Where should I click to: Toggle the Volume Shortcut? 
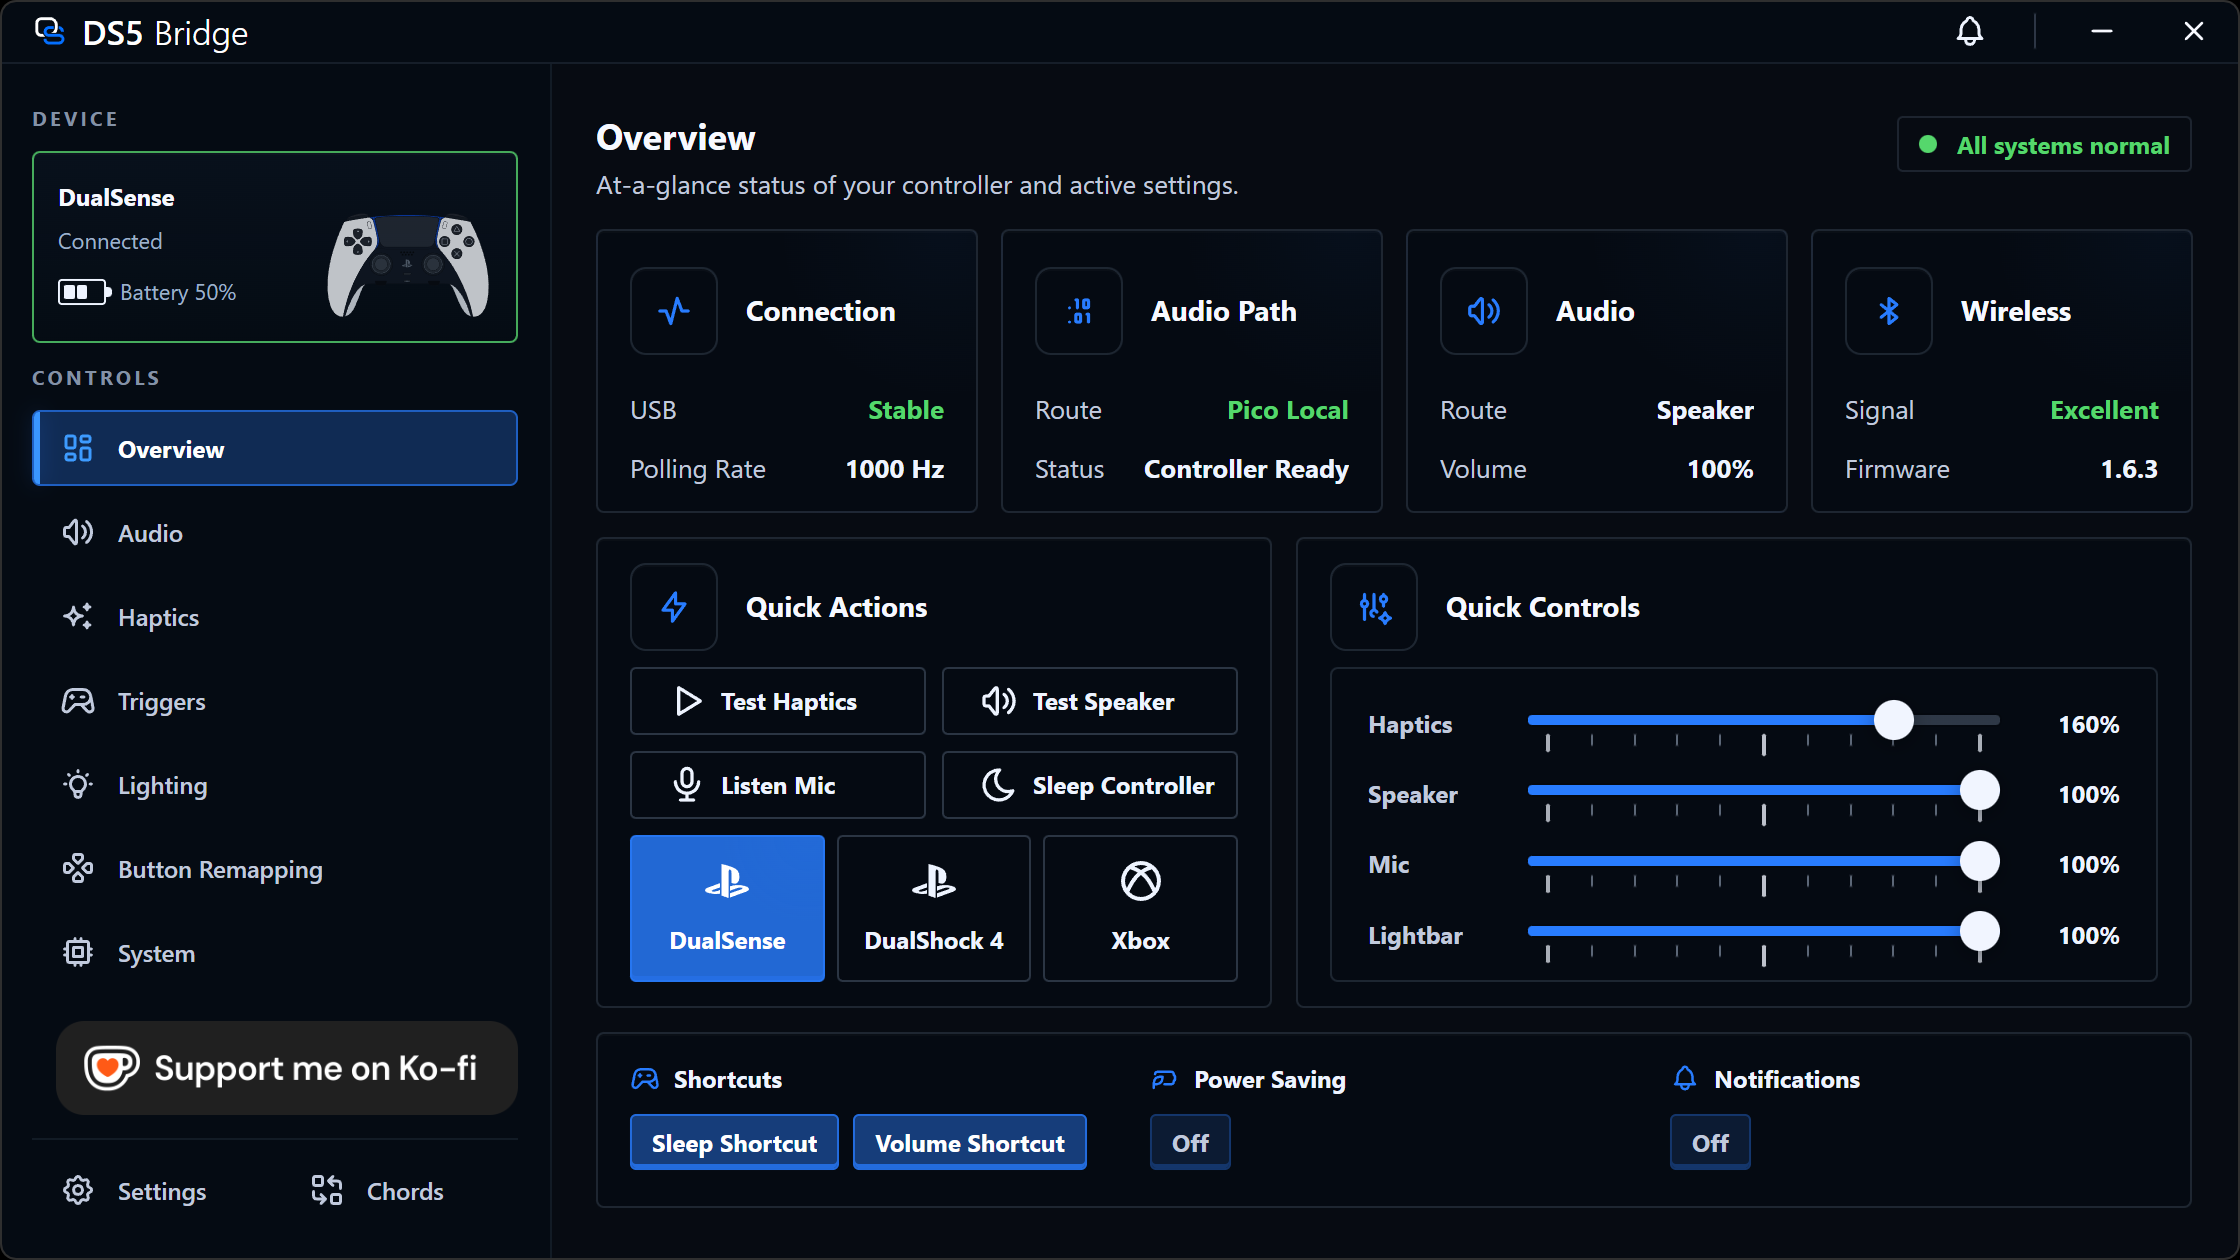pyautogui.click(x=970, y=1142)
